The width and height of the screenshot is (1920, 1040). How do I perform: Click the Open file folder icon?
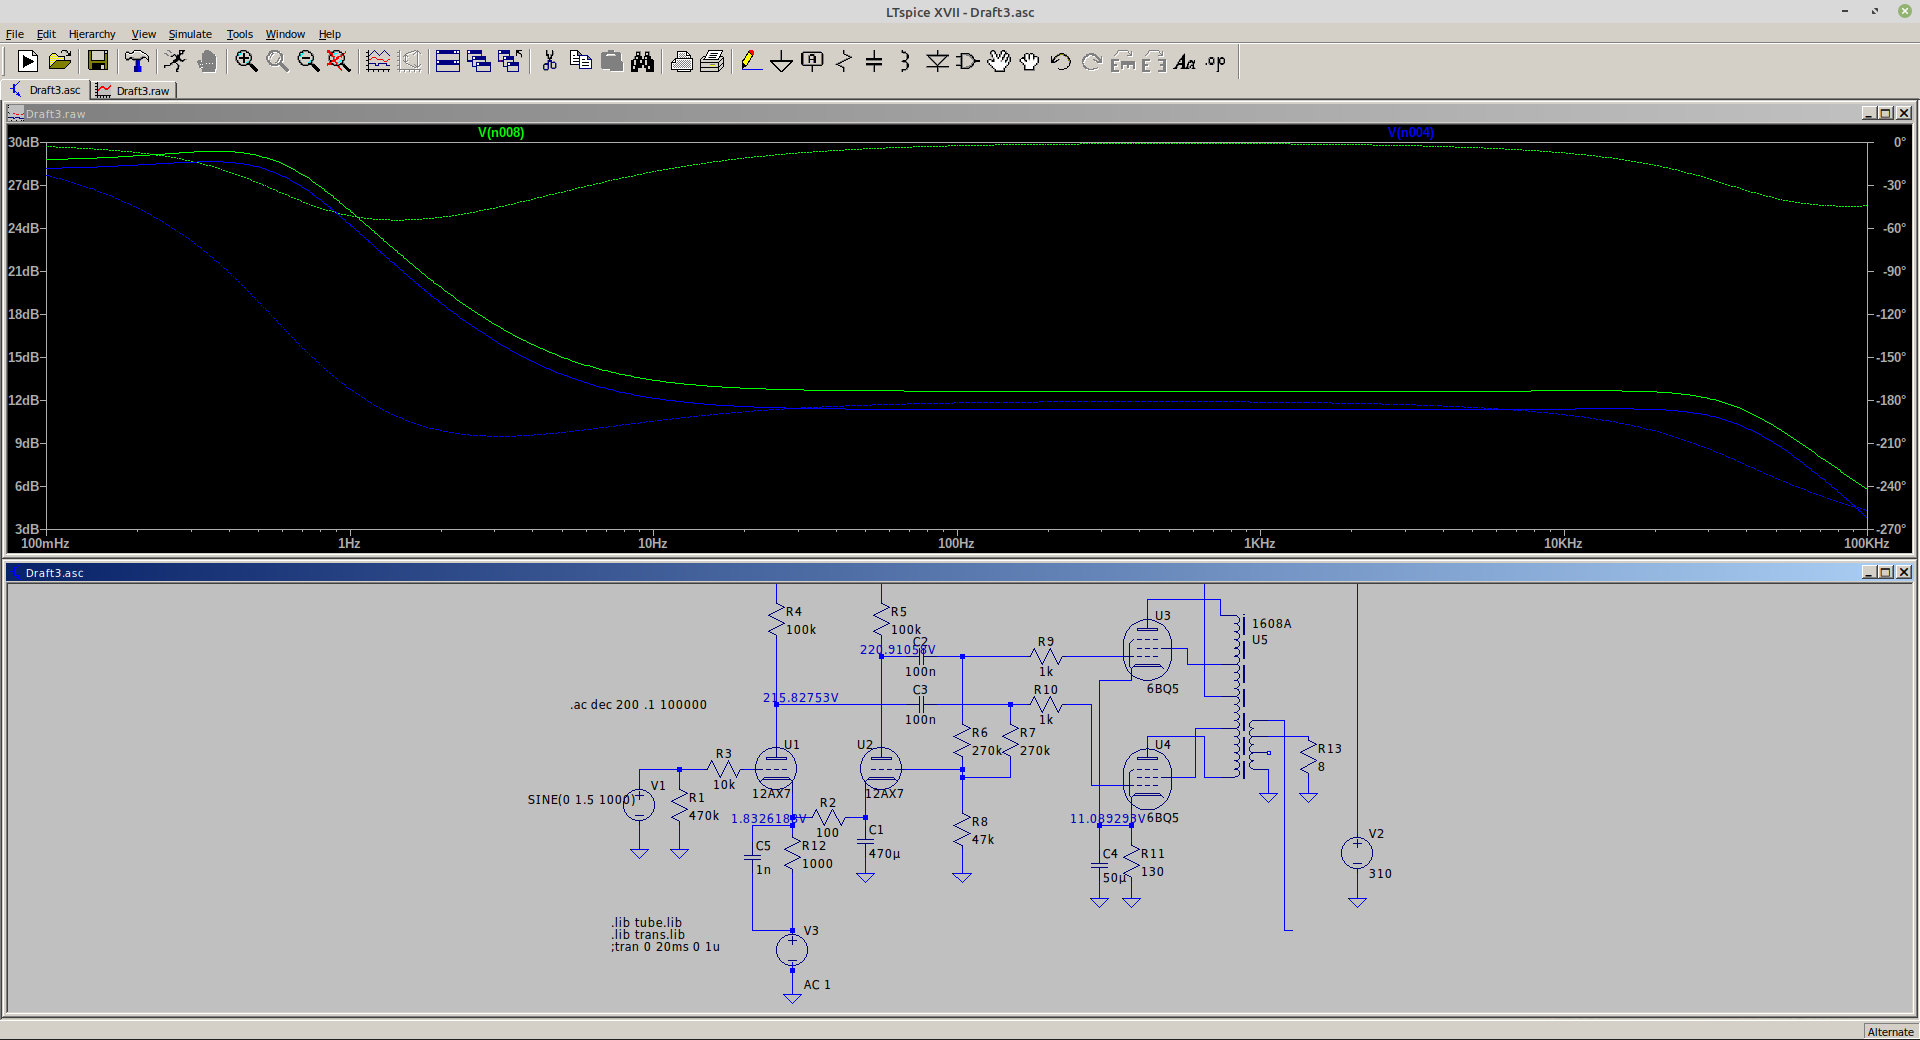click(x=60, y=62)
